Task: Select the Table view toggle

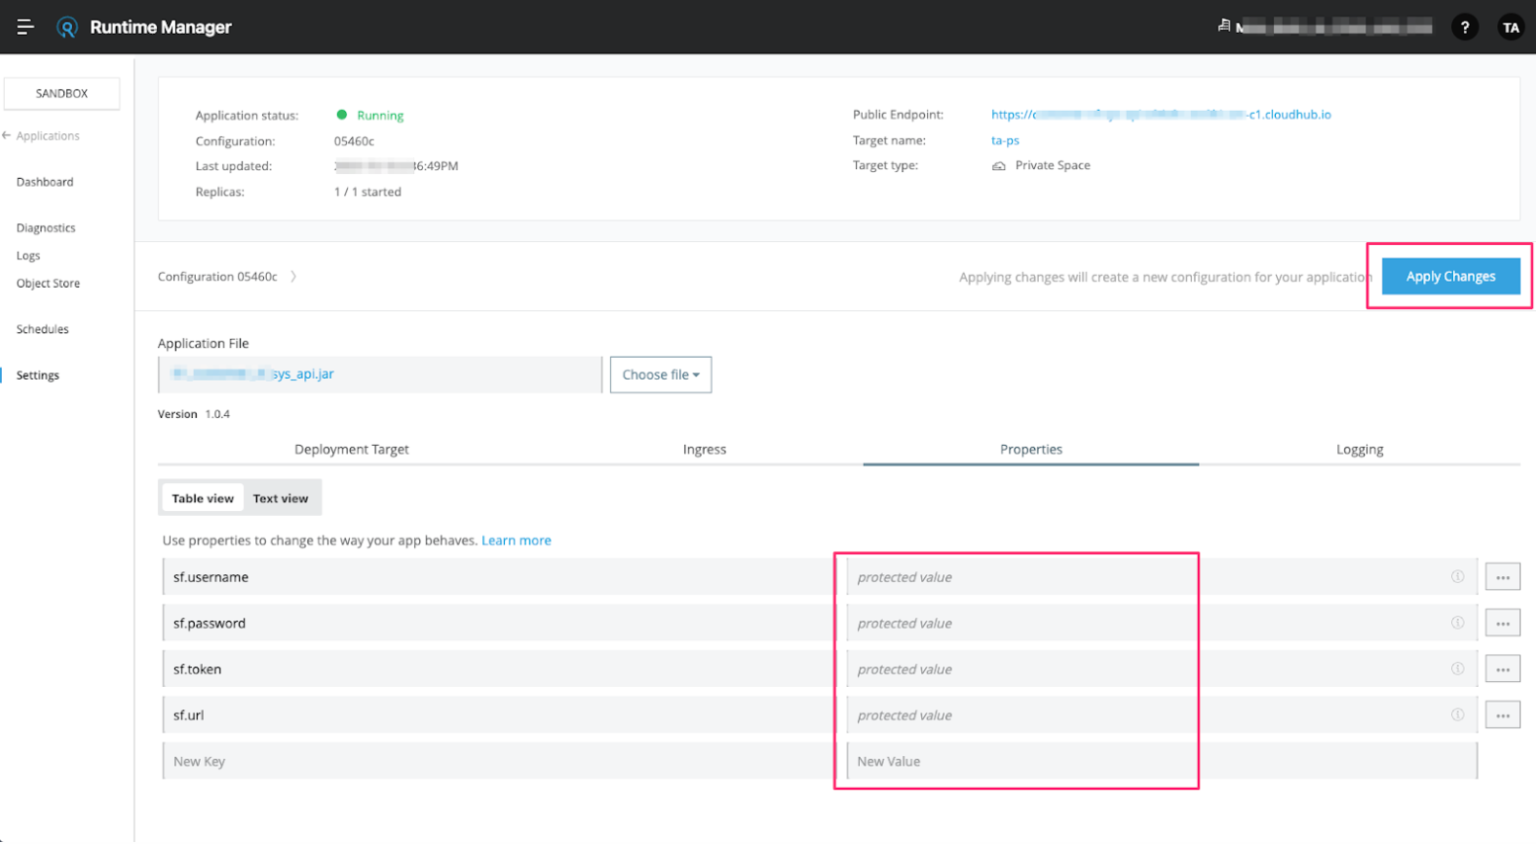Action: (203, 497)
